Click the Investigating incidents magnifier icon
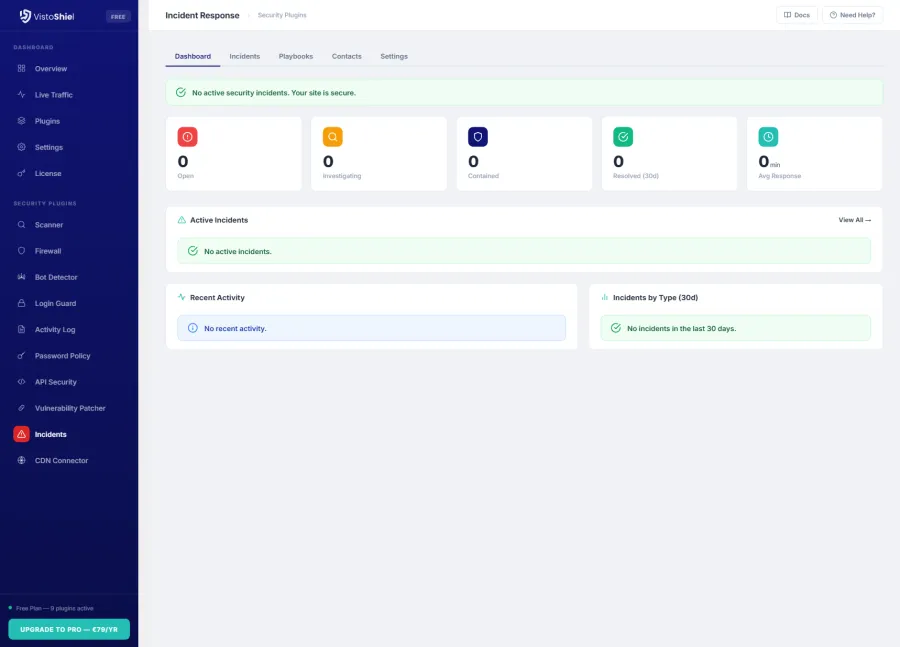Screen dimensions: 900x647 point(333,136)
